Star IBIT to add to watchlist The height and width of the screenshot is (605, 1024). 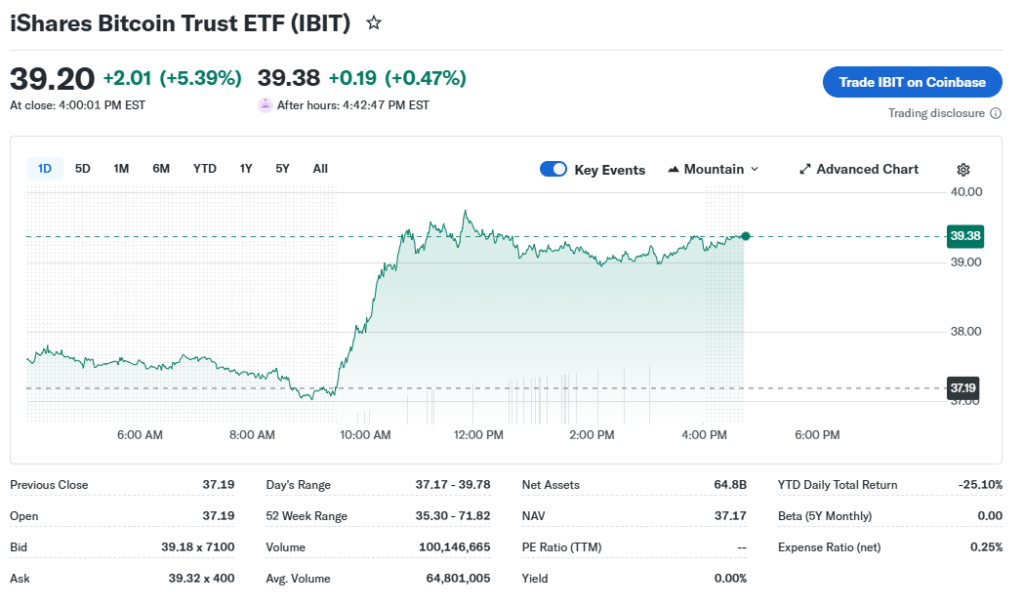click(374, 23)
